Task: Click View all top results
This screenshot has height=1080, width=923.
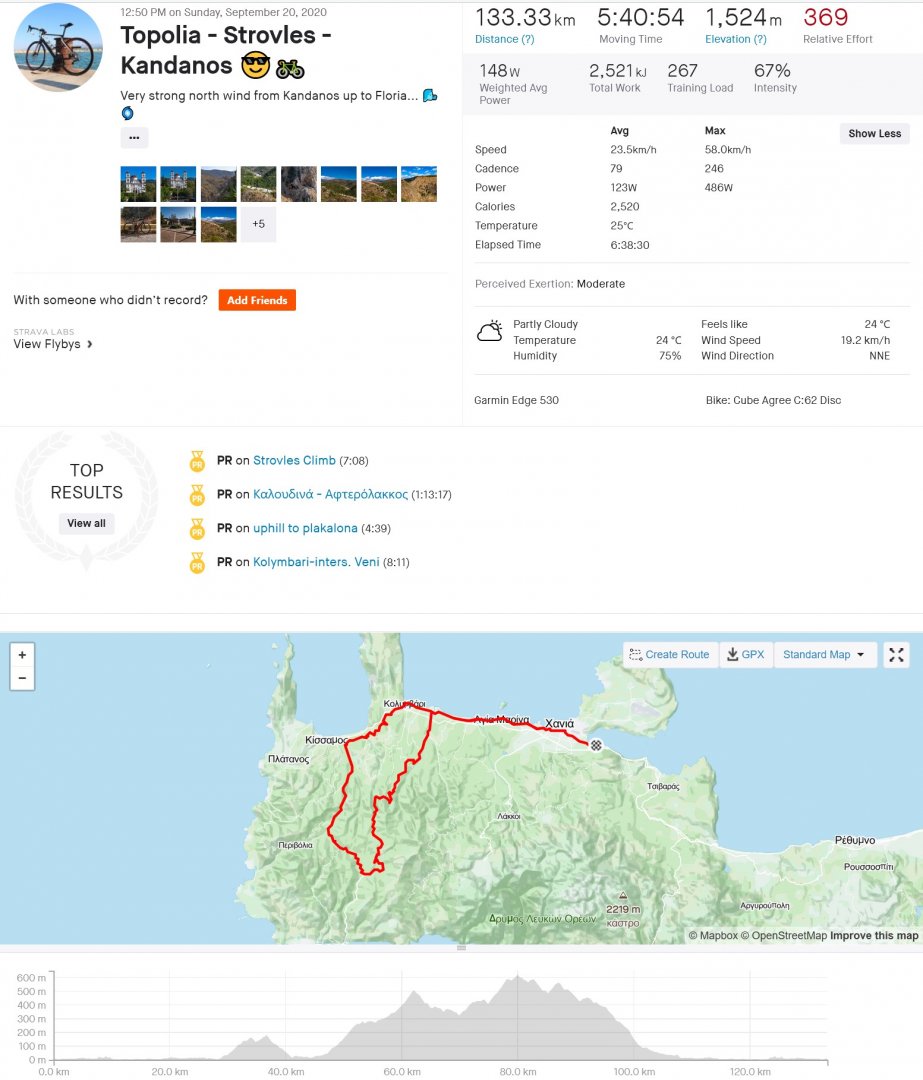Action: (x=86, y=523)
